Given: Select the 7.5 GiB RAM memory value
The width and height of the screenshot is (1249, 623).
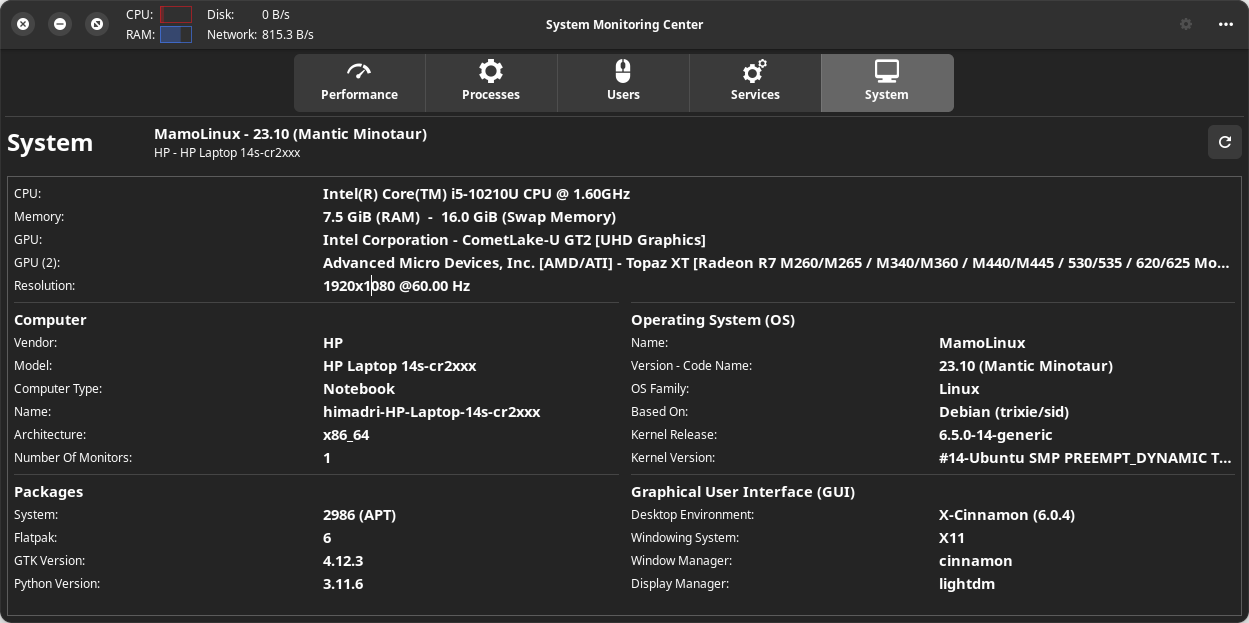Looking at the screenshot, I should pyautogui.click(x=469, y=217).
